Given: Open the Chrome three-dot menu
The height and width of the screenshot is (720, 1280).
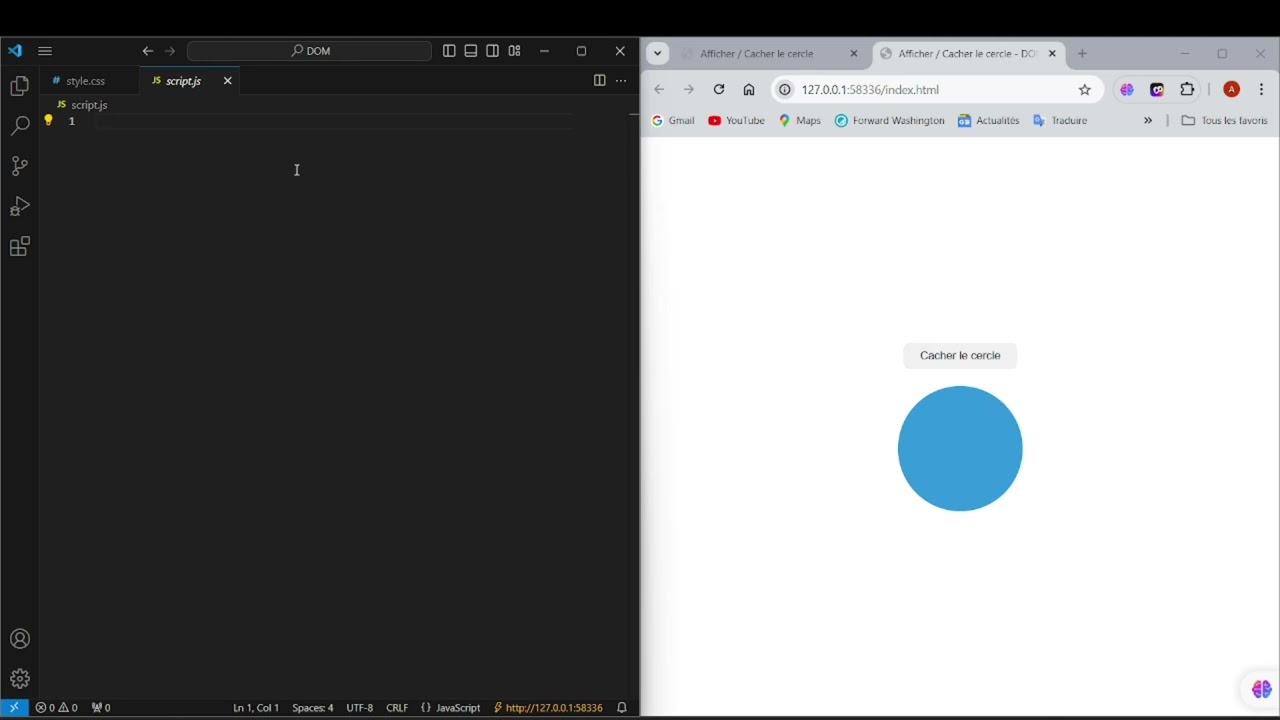Looking at the screenshot, I should [1261, 90].
